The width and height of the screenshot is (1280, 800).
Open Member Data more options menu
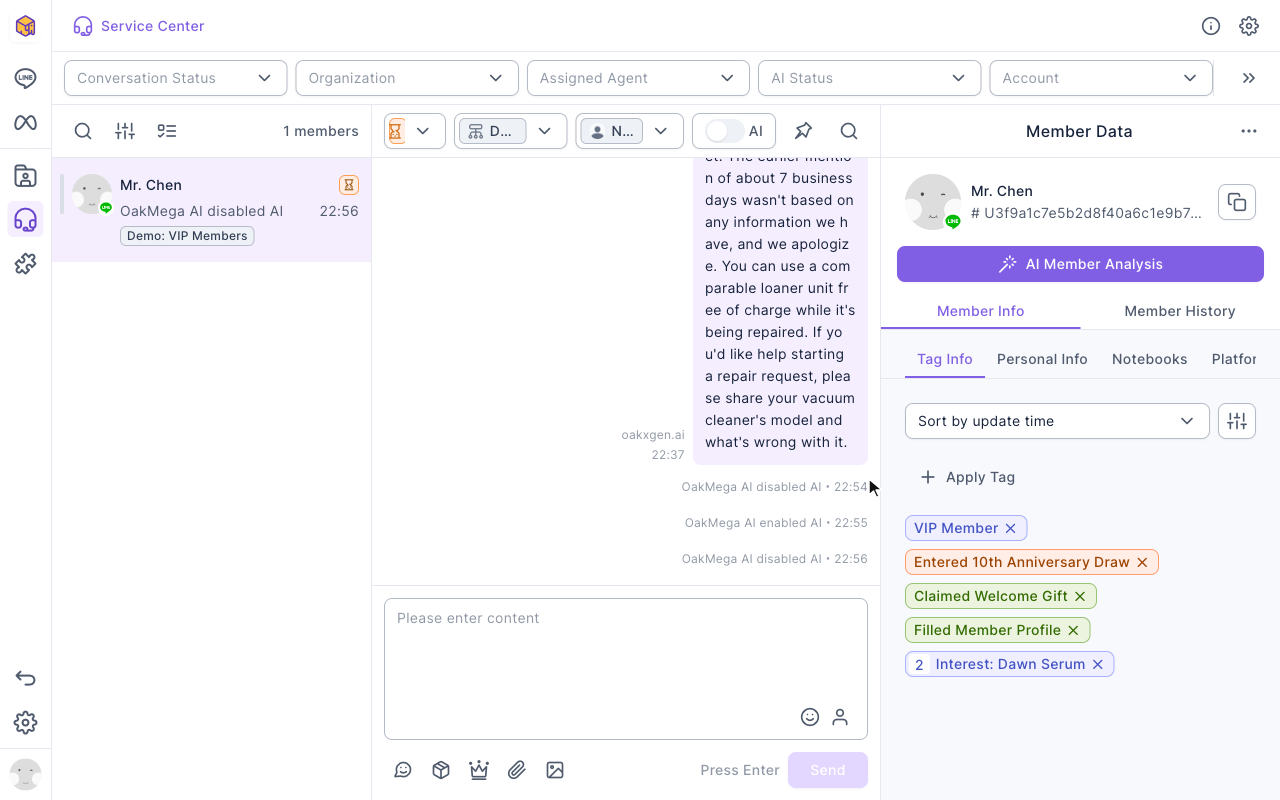(1249, 131)
